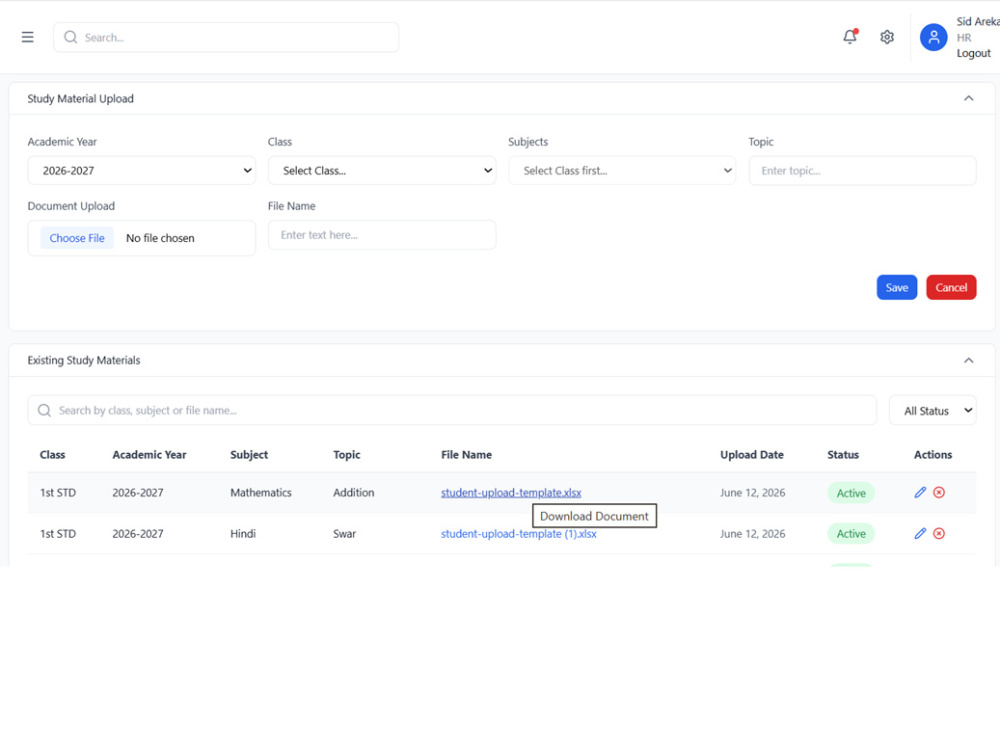Click the Topic column header
This screenshot has width=1000, height=749.
tap(346, 454)
